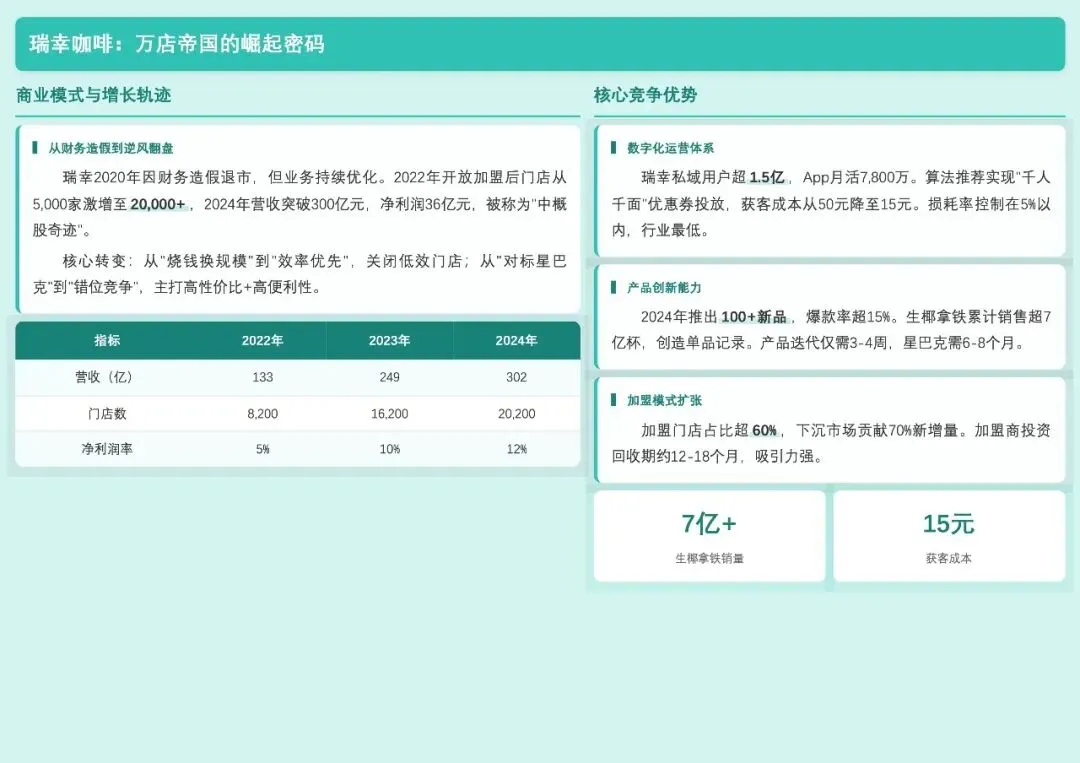Screen dimensions: 1080x763
Task: Click the paragraph starting 瑞幸2020年因财务造假退市
Action: click(x=300, y=204)
